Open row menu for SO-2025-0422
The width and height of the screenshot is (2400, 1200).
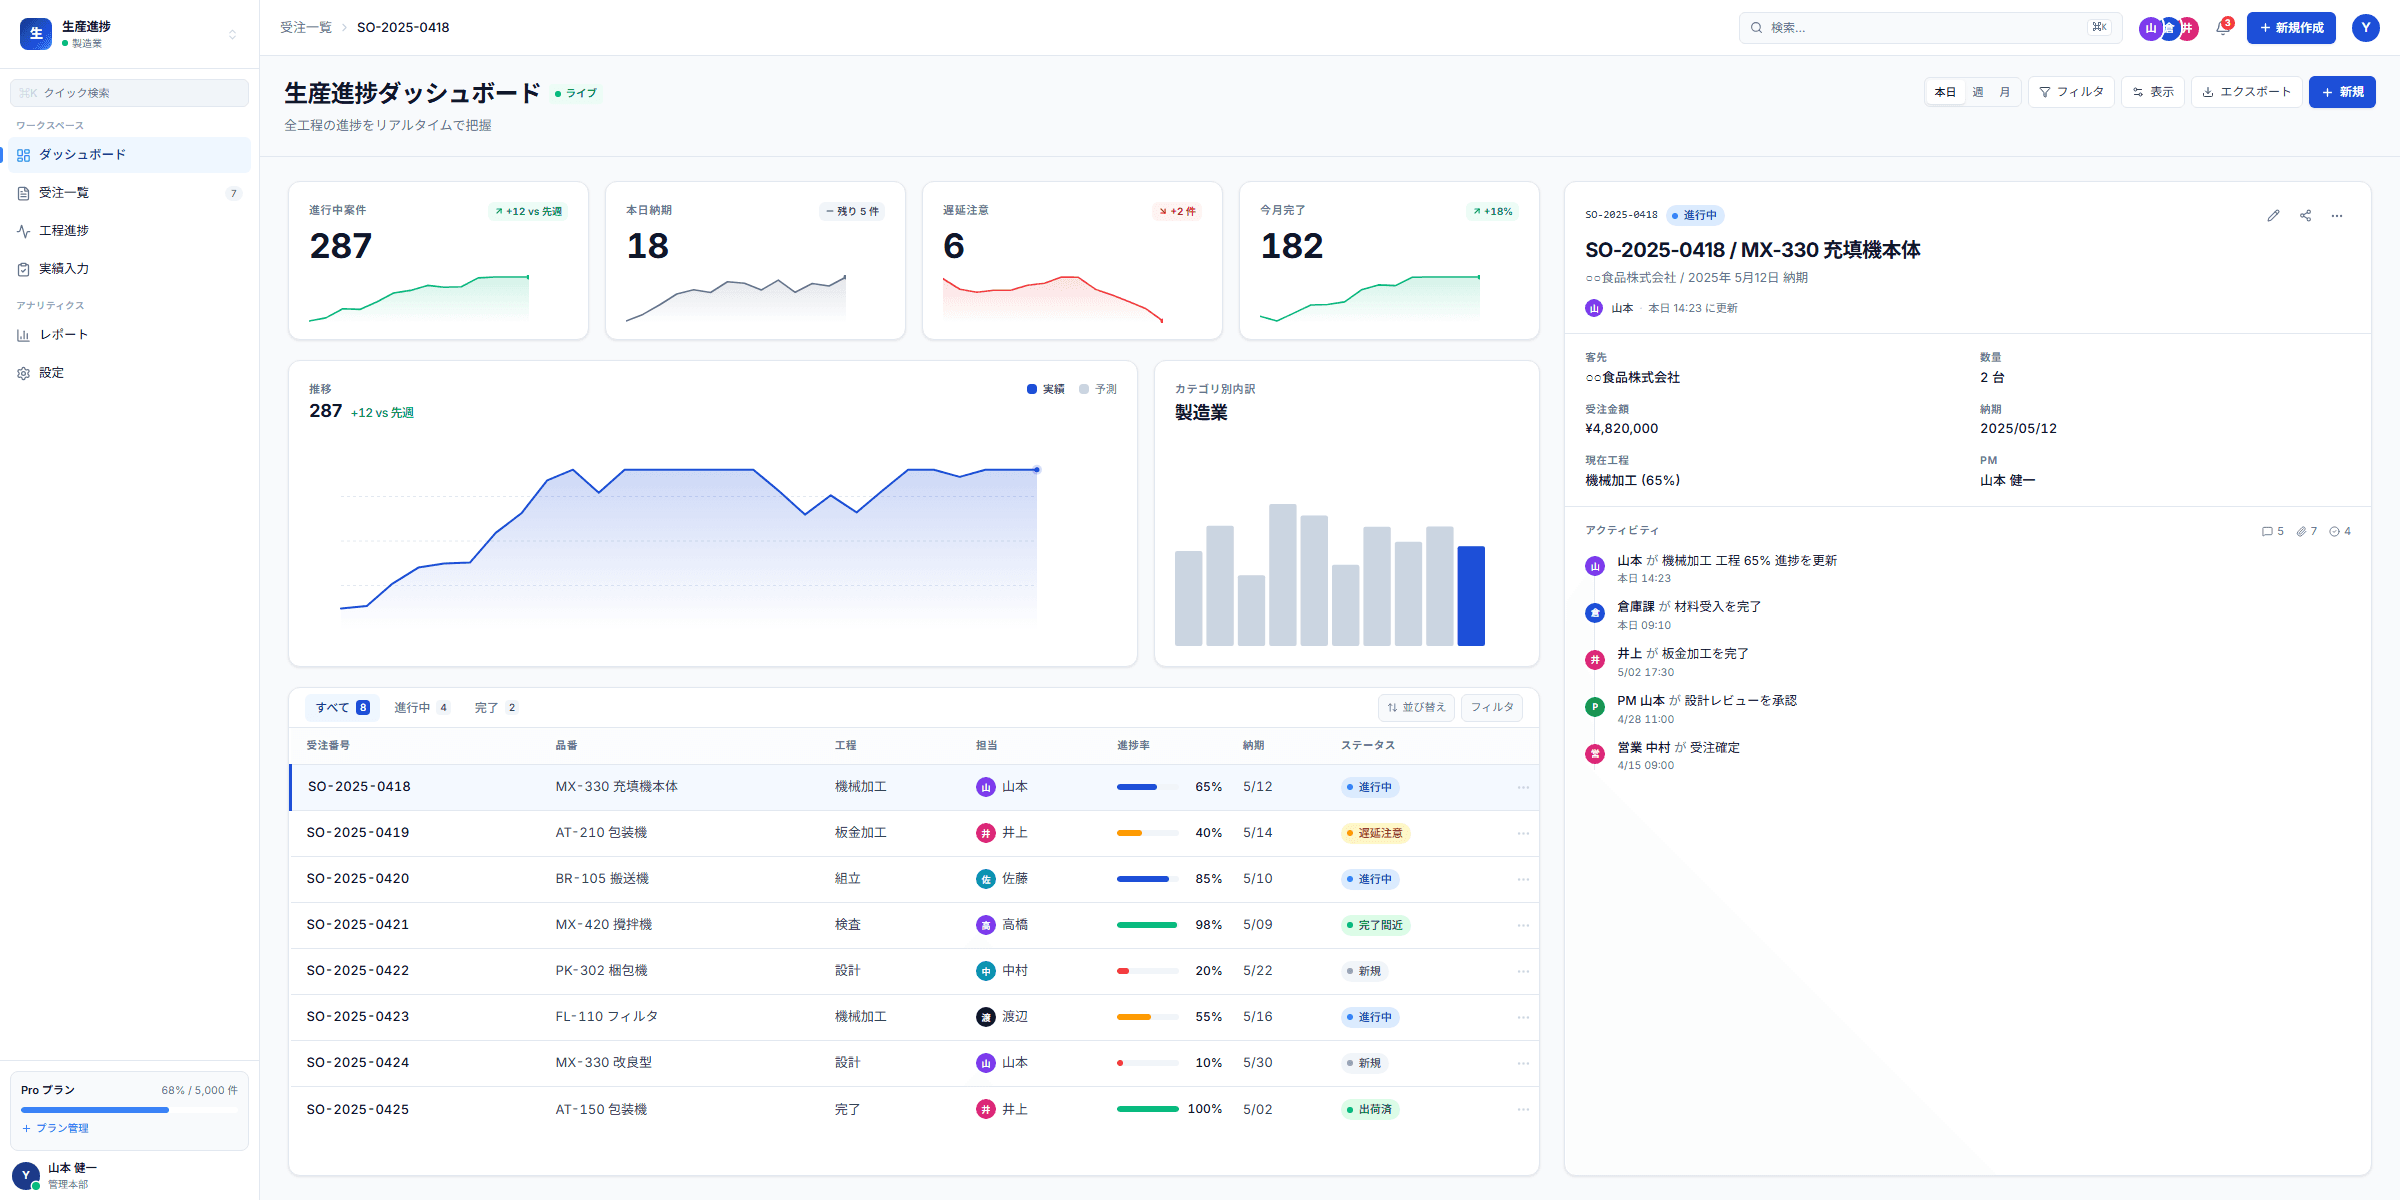pyautogui.click(x=1523, y=971)
